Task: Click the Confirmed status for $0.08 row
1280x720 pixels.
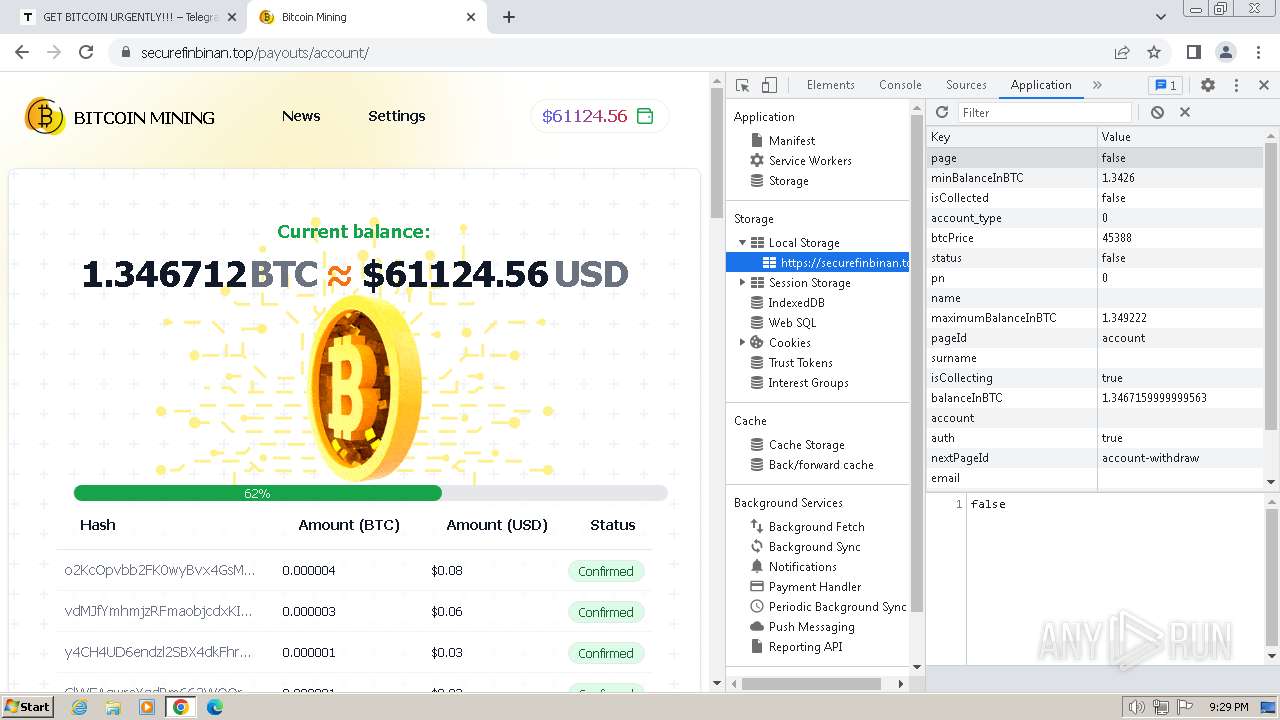Action: pyautogui.click(x=605, y=571)
